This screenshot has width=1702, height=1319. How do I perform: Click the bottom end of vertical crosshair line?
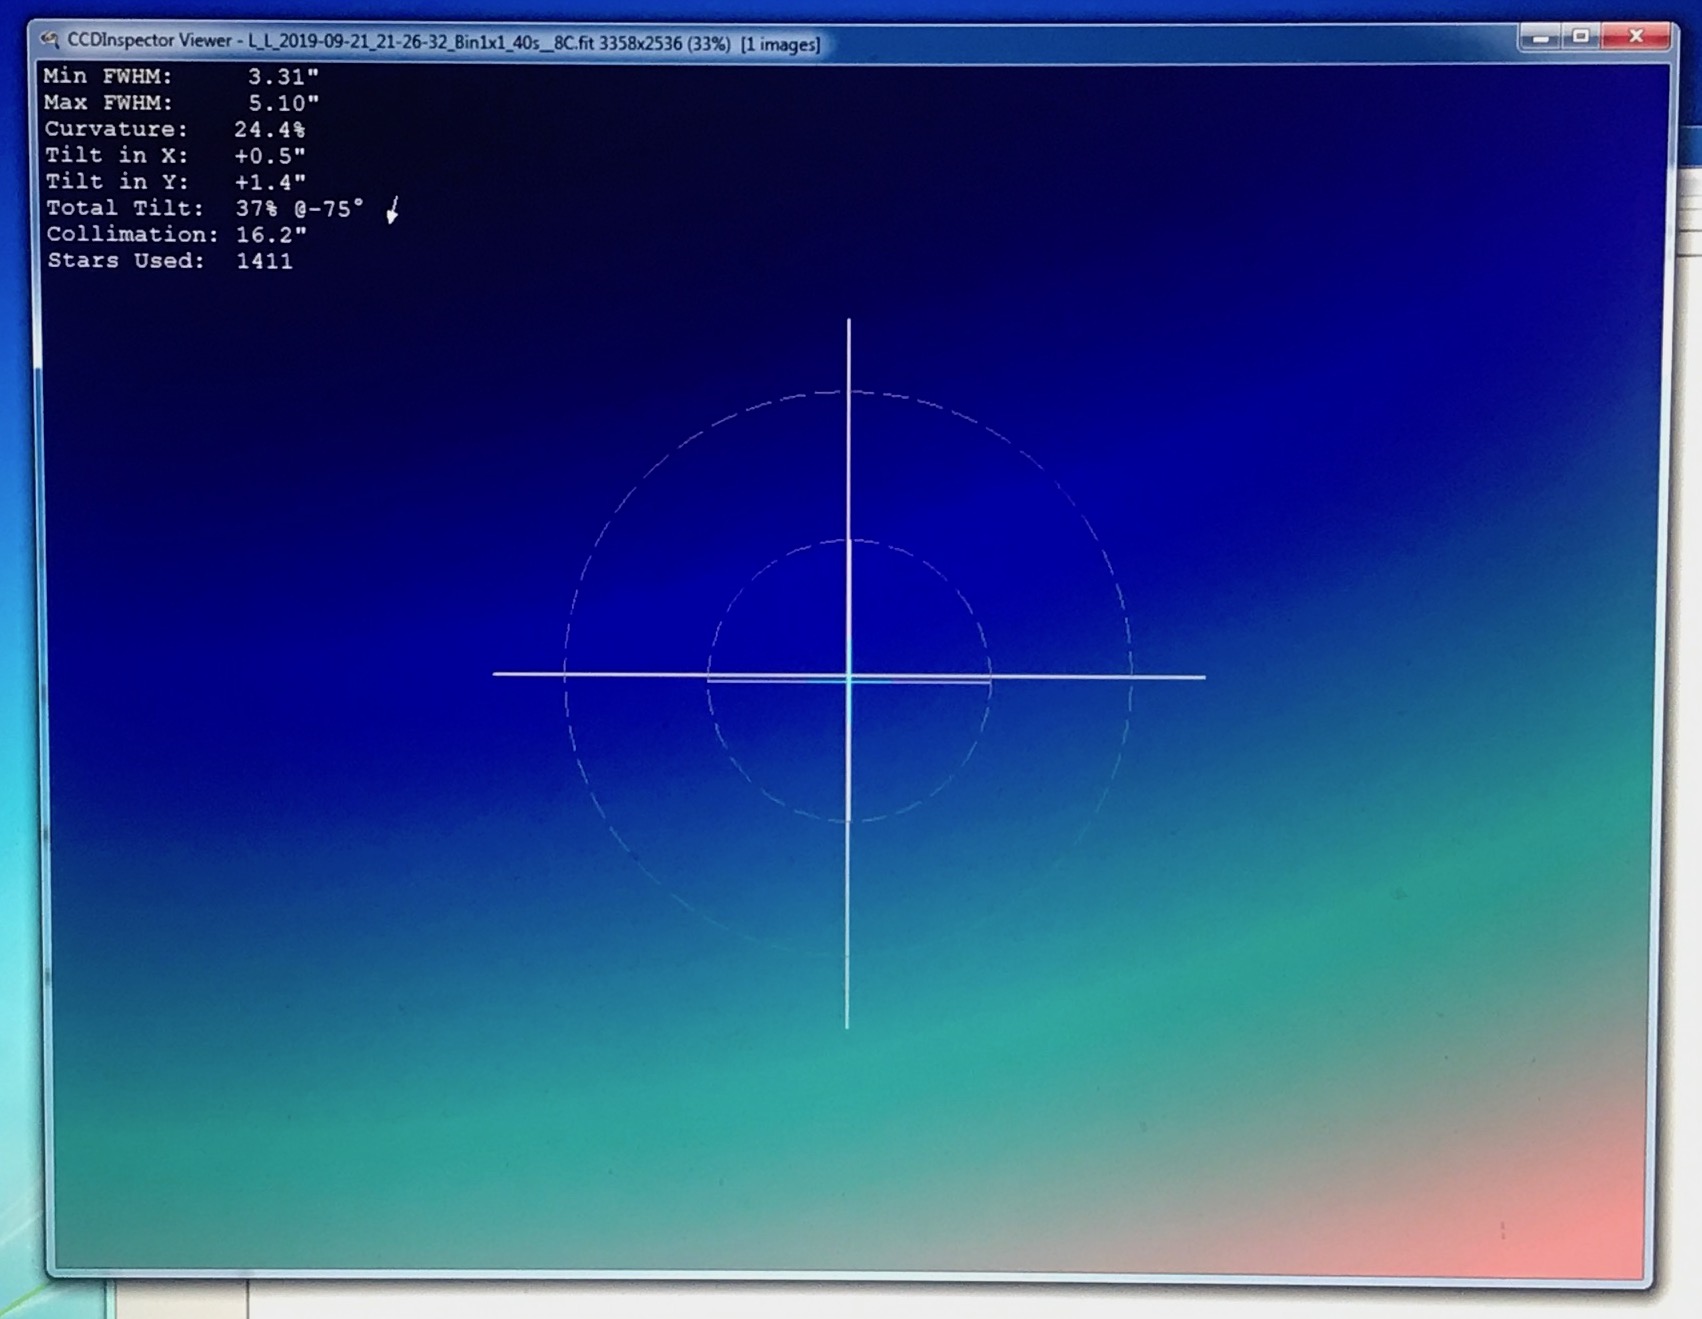click(847, 1024)
